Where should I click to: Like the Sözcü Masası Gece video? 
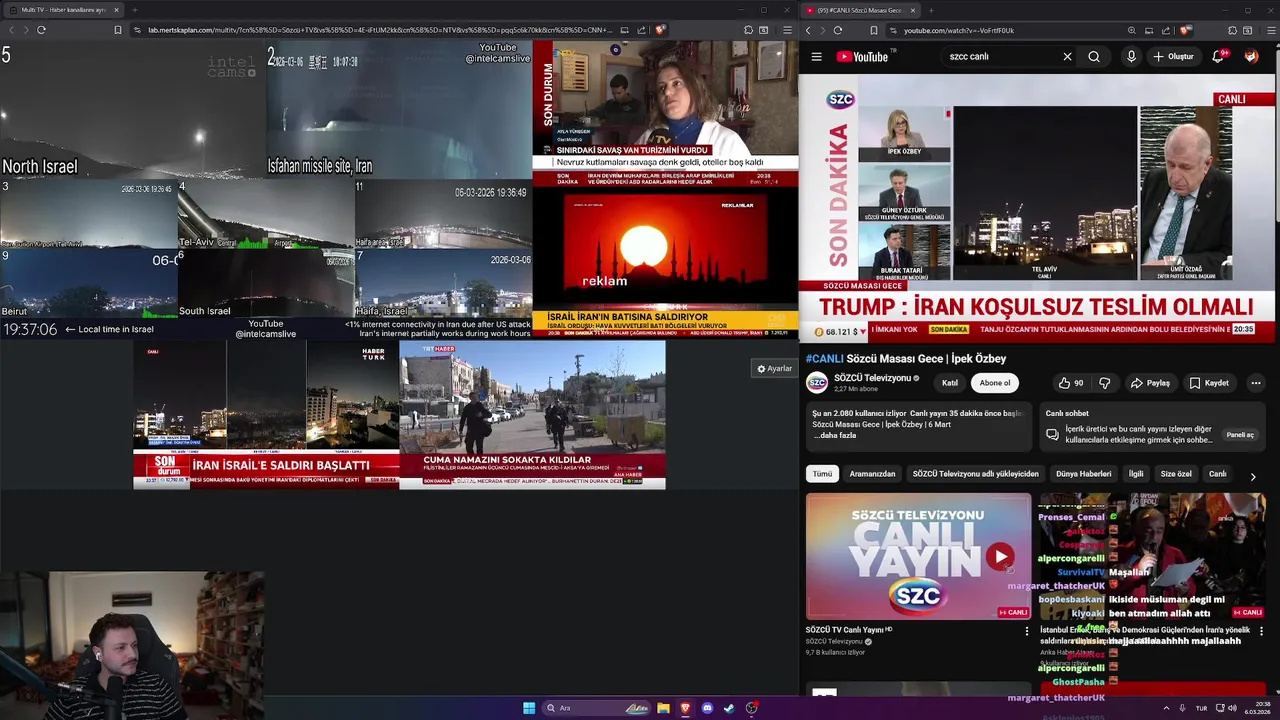(x=1072, y=383)
